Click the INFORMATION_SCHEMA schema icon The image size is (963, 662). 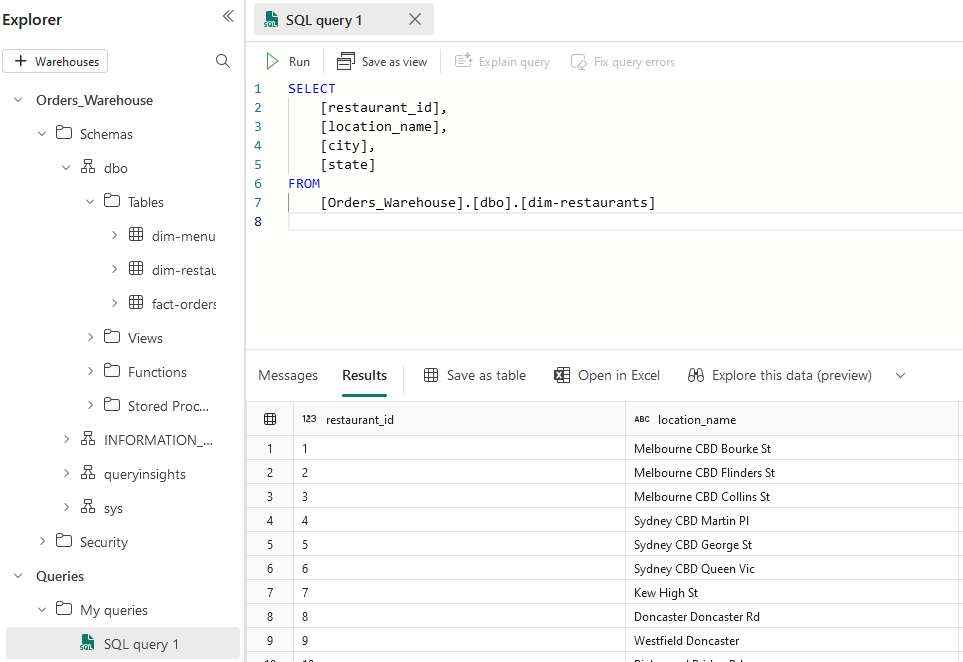pos(88,439)
